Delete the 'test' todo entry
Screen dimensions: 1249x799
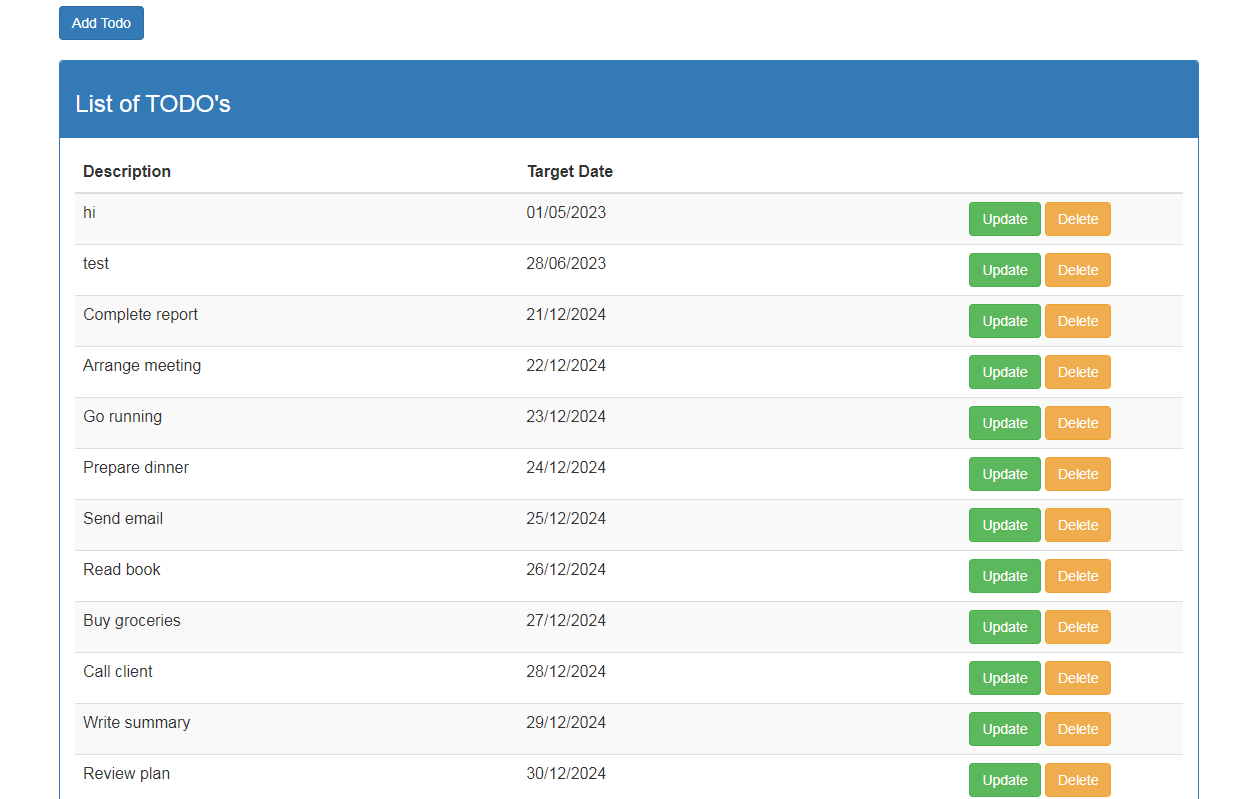(x=1077, y=270)
